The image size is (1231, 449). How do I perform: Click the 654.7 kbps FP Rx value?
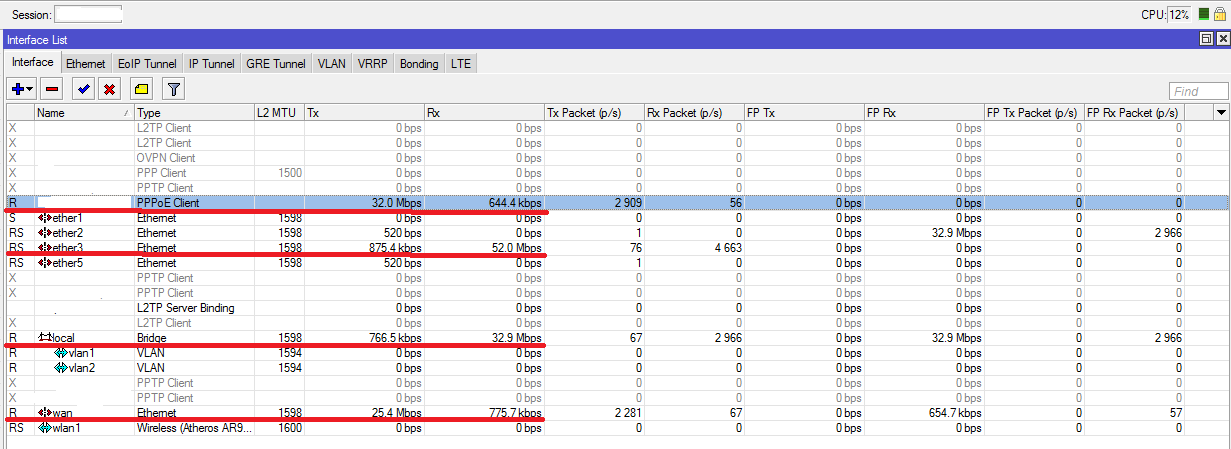coord(953,413)
